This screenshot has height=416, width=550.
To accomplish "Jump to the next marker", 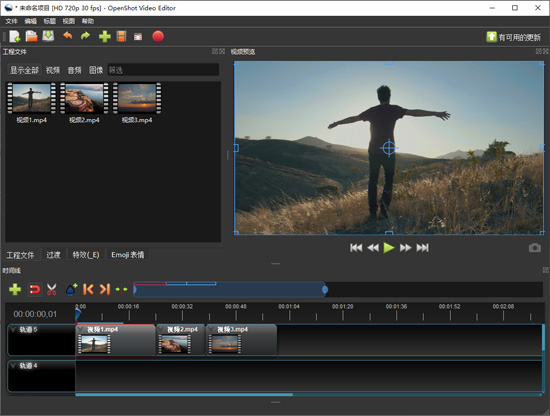I will point(105,289).
